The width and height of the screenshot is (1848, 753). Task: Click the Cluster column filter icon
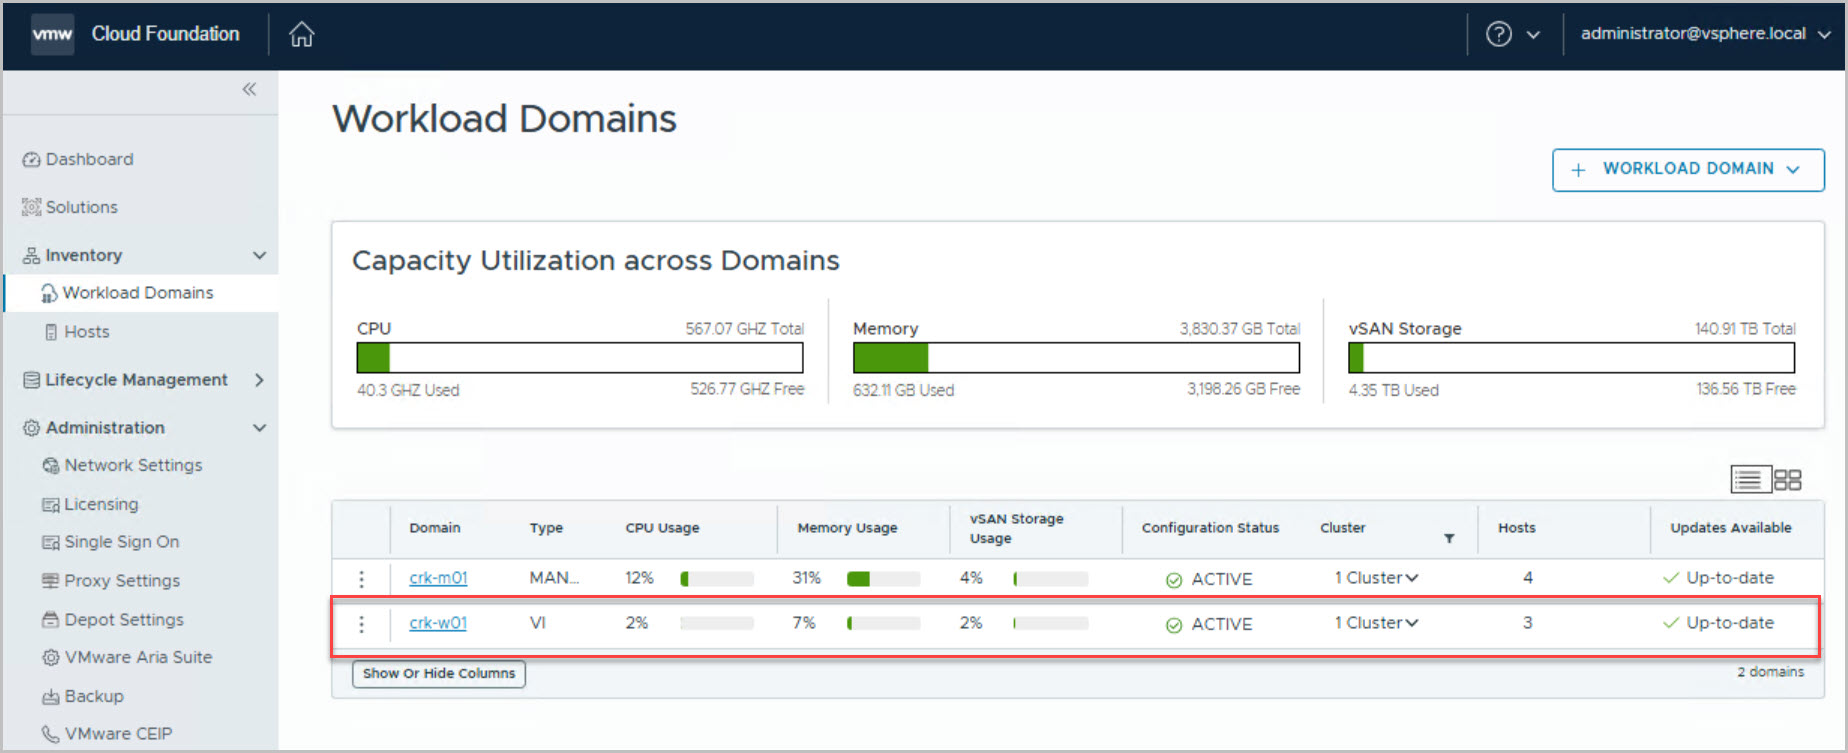point(1448,539)
